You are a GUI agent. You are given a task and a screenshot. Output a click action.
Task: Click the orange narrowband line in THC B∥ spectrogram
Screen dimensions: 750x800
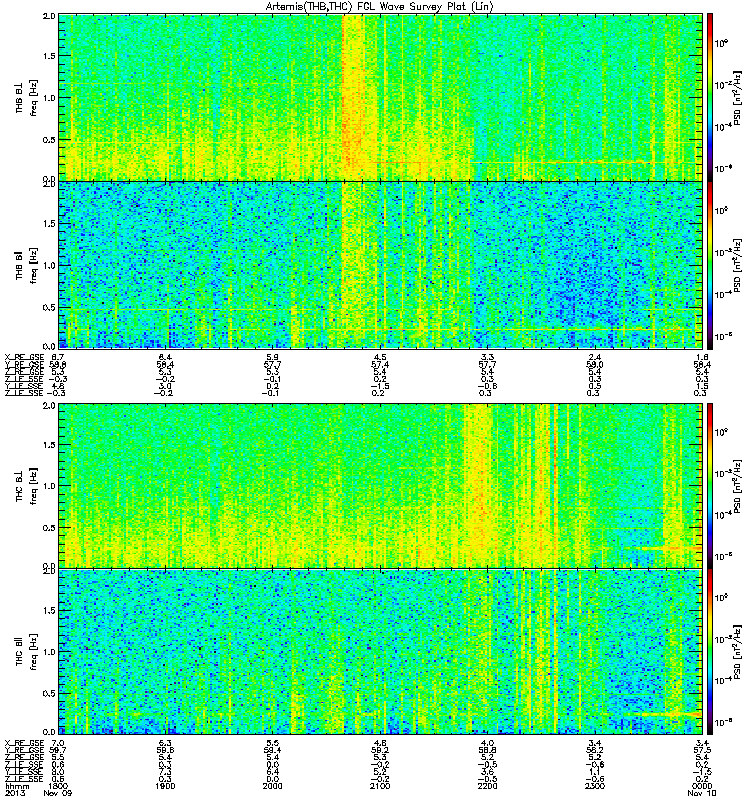point(663,714)
